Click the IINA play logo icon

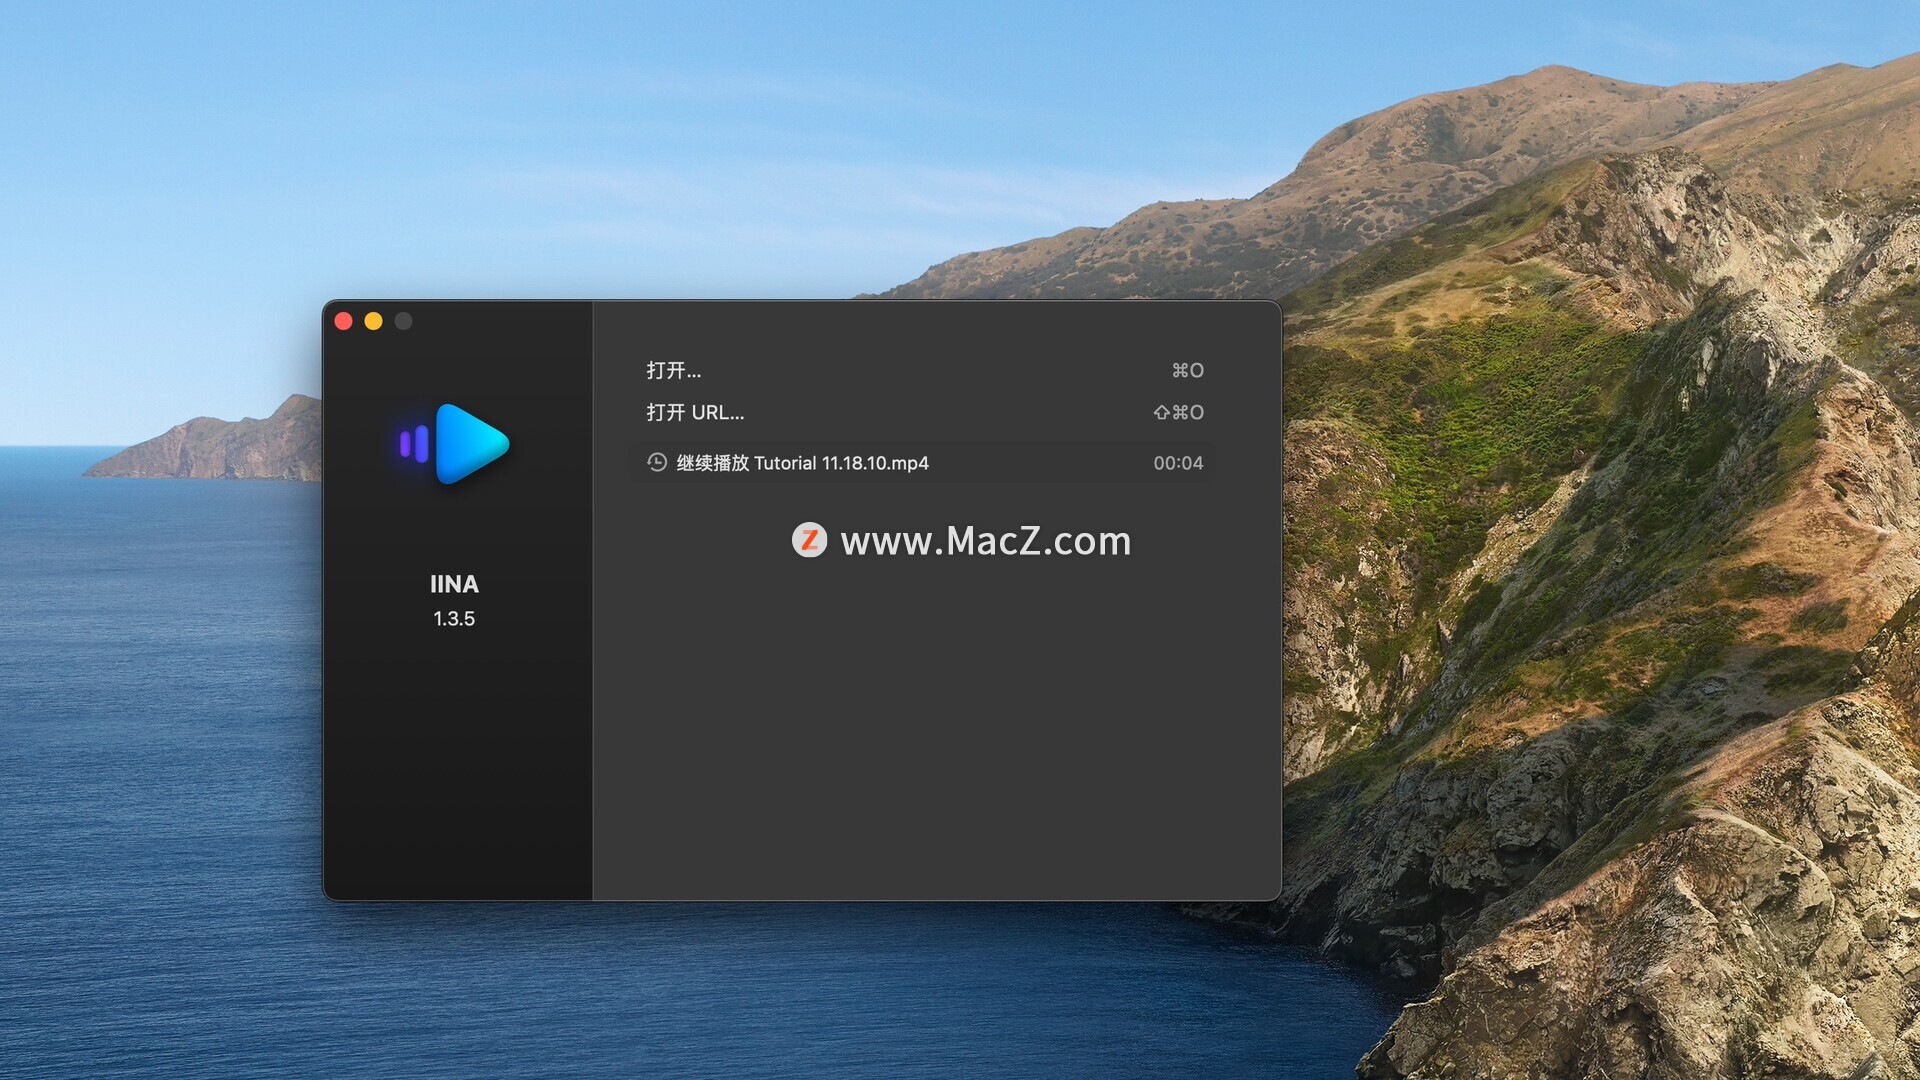[455, 444]
